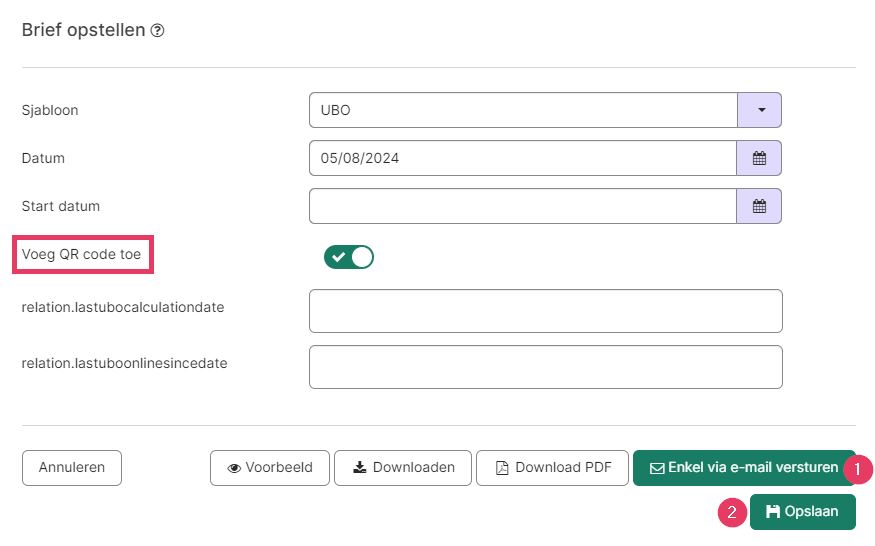
Task: Click the download arrow icon on Downloaden
Action: (360, 467)
